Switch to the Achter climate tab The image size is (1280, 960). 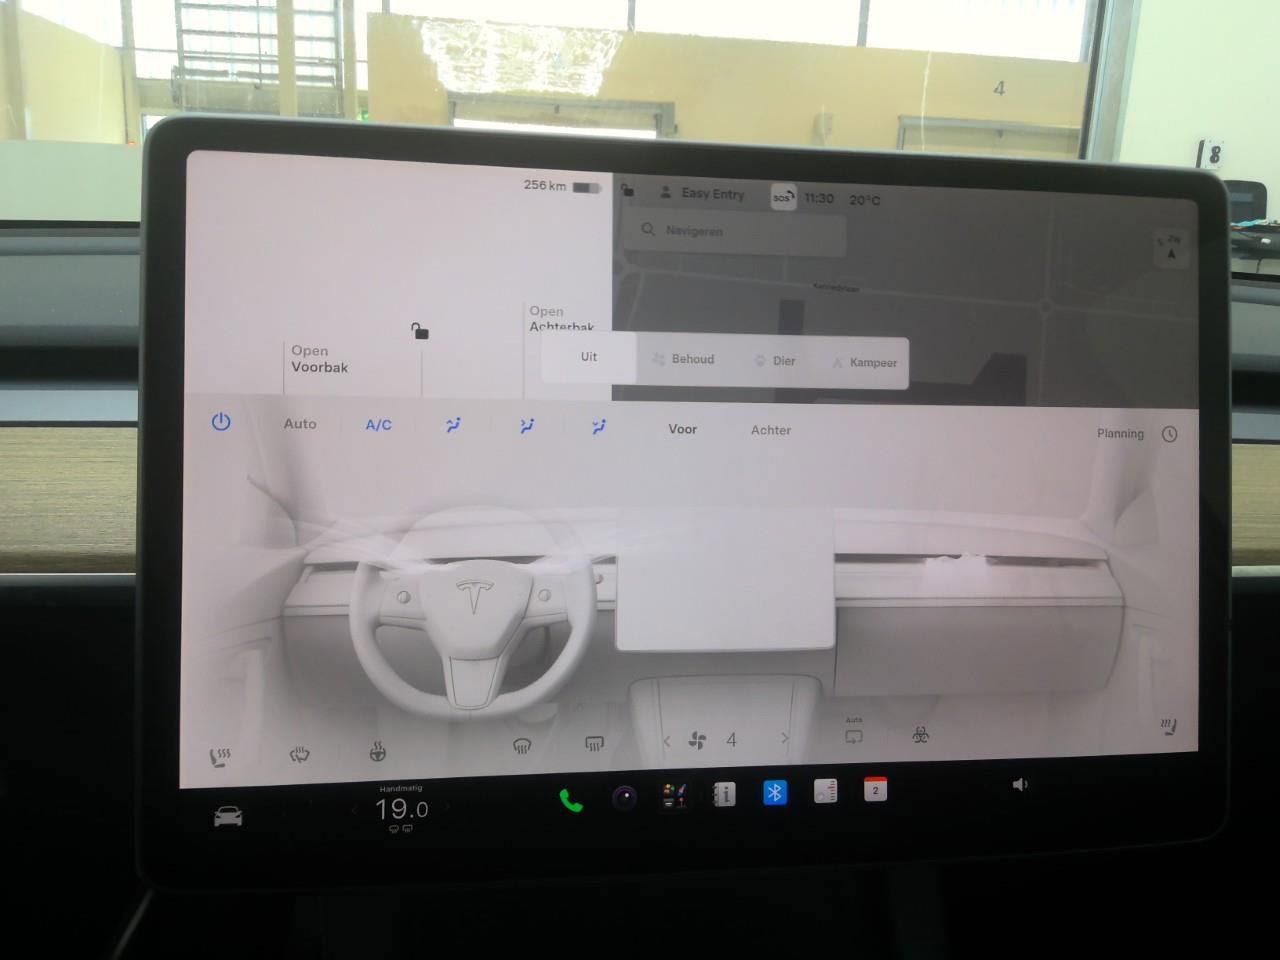coord(771,430)
